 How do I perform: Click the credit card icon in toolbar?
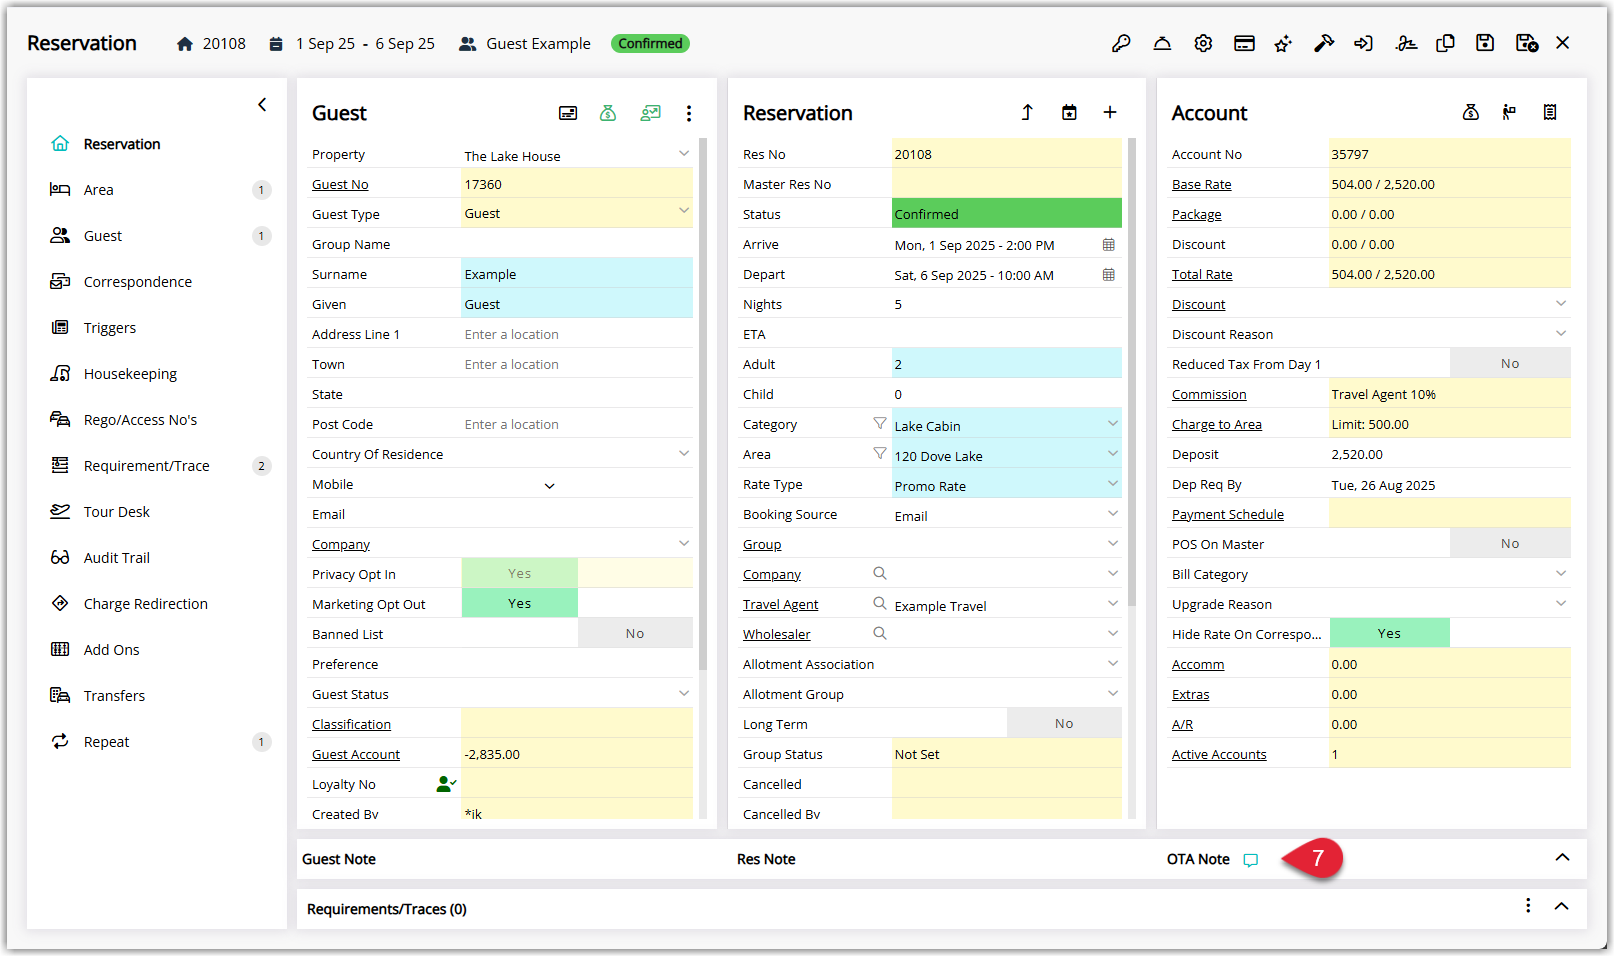pyautogui.click(x=1244, y=43)
